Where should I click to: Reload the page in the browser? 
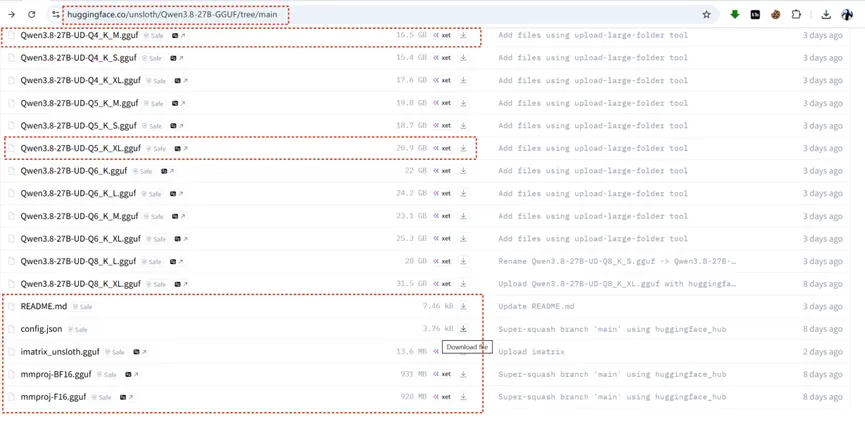click(32, 15)
